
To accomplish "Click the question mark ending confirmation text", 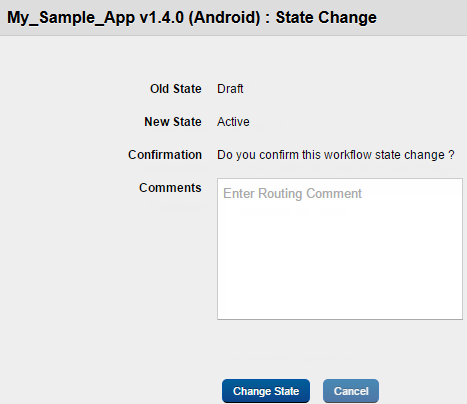I will pos(451,155).
